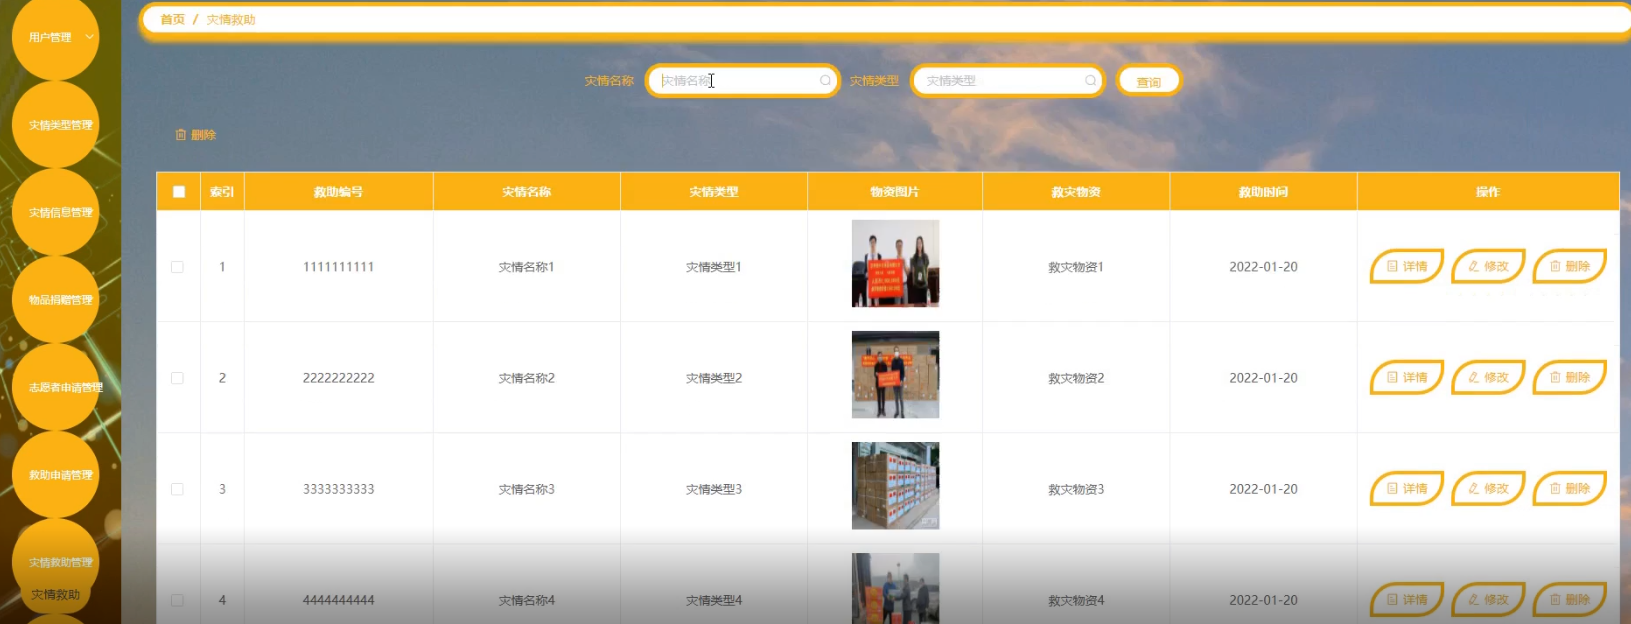Click the search icon in 灾情类型 field
The width and height of the screenshot is (1631, 624).
coord(1090,81)
